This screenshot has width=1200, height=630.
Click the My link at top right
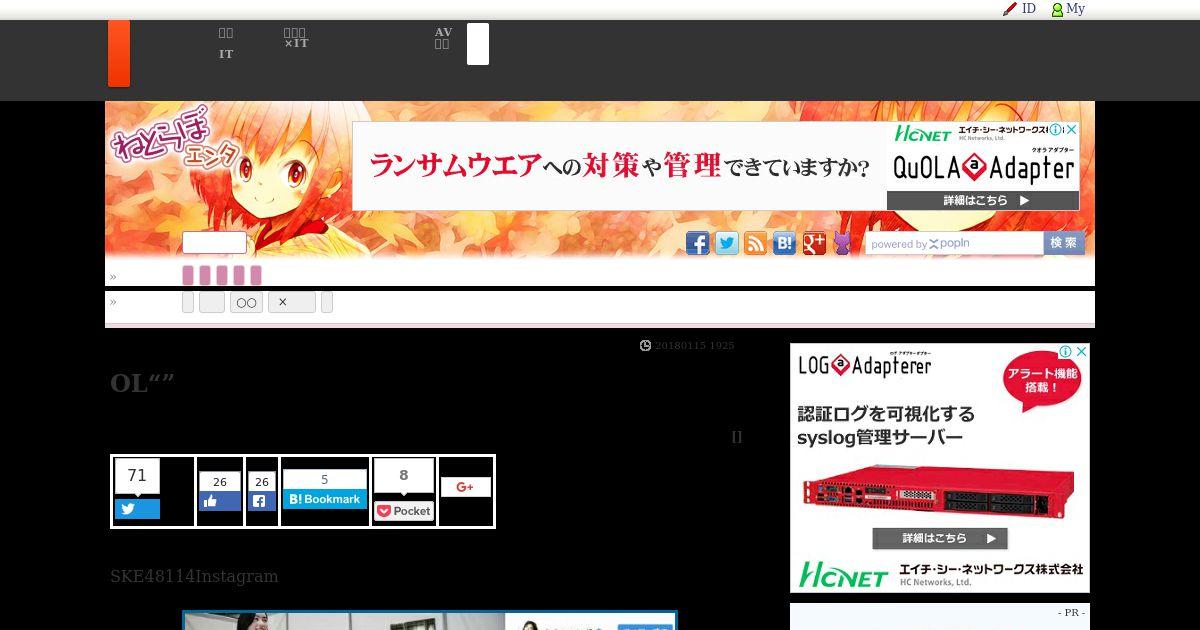(x=1075, y=9)
